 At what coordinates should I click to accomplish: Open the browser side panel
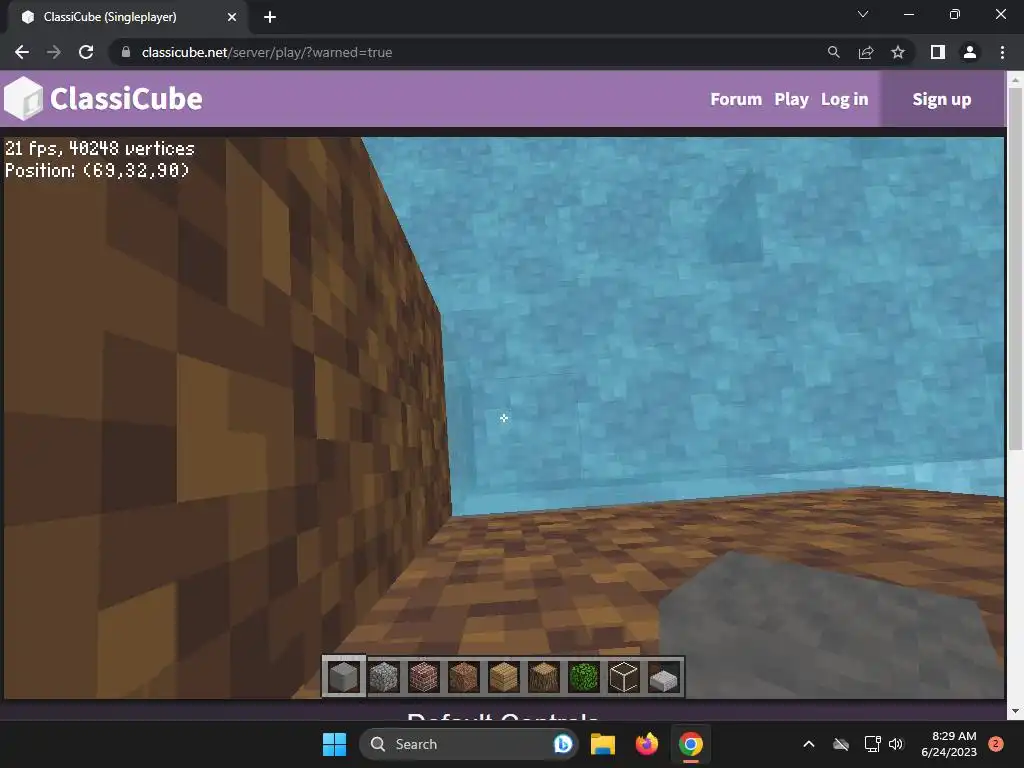coord(938,52)
